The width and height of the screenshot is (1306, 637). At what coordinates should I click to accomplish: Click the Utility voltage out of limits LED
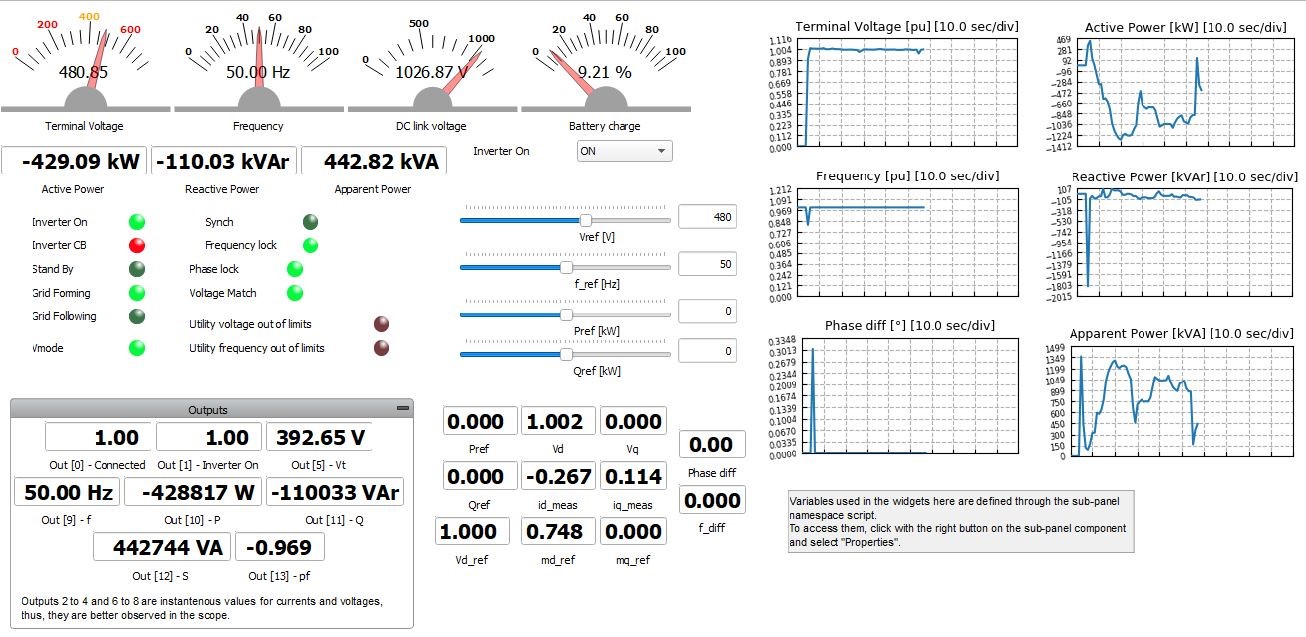(x=381, y=324)
